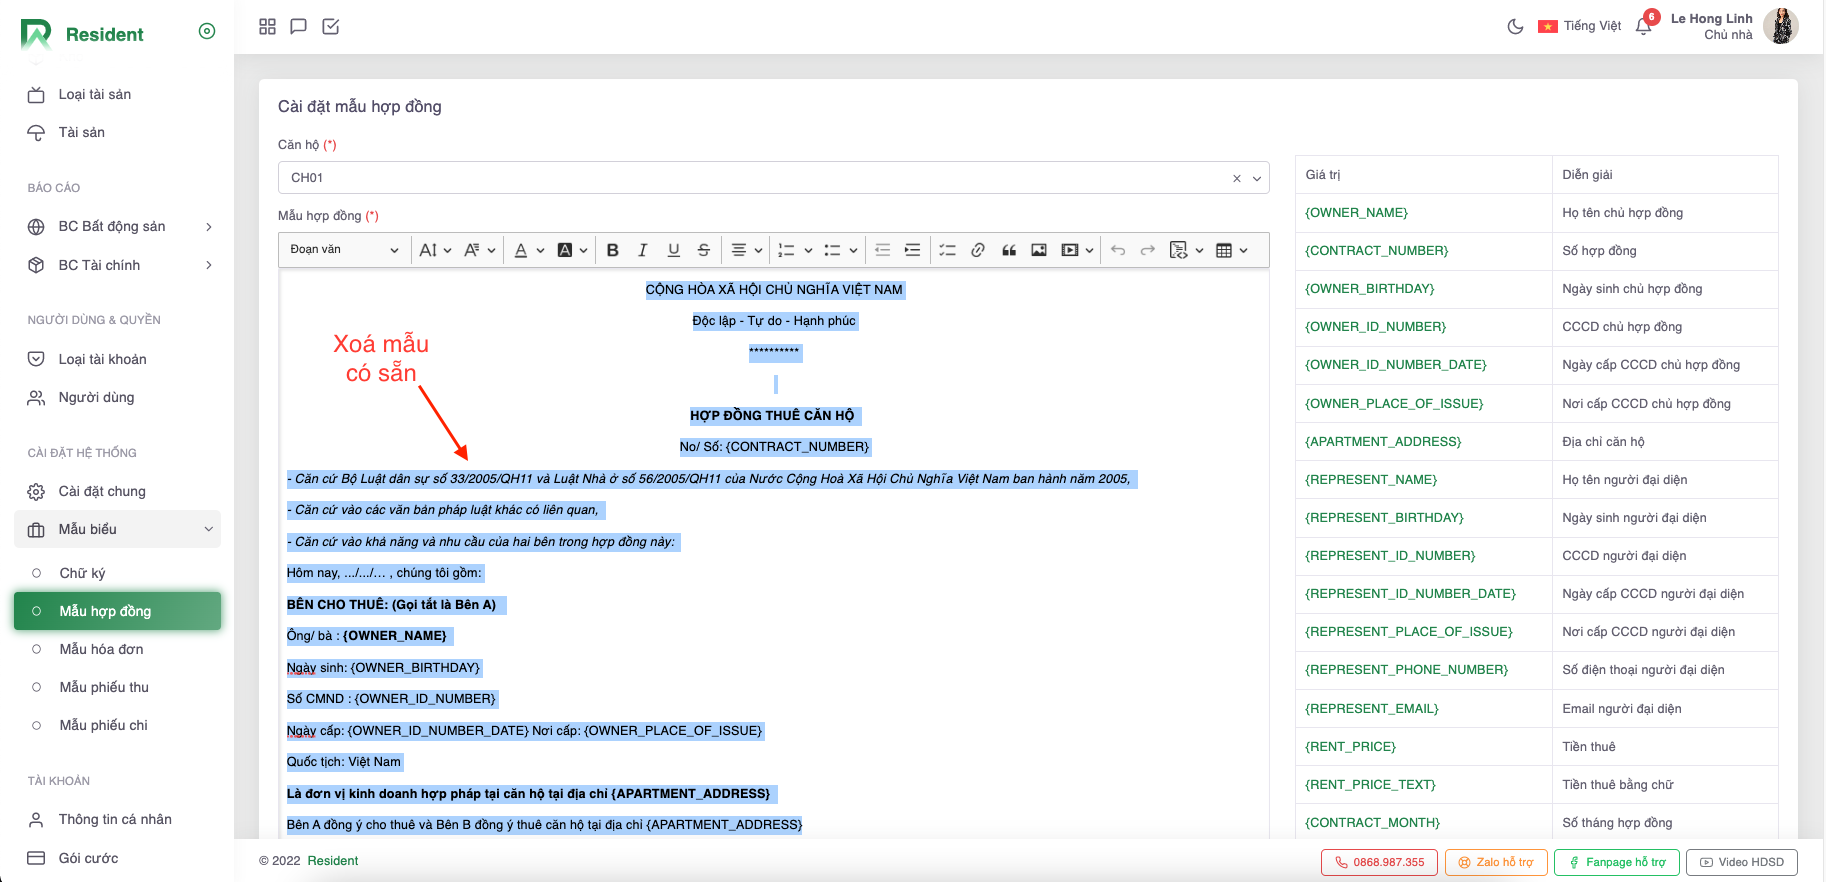Image resolution: width=1826 pixels, height=882 pixels.
Task: Open the notifications bell
Action: tap(1643, 27)
